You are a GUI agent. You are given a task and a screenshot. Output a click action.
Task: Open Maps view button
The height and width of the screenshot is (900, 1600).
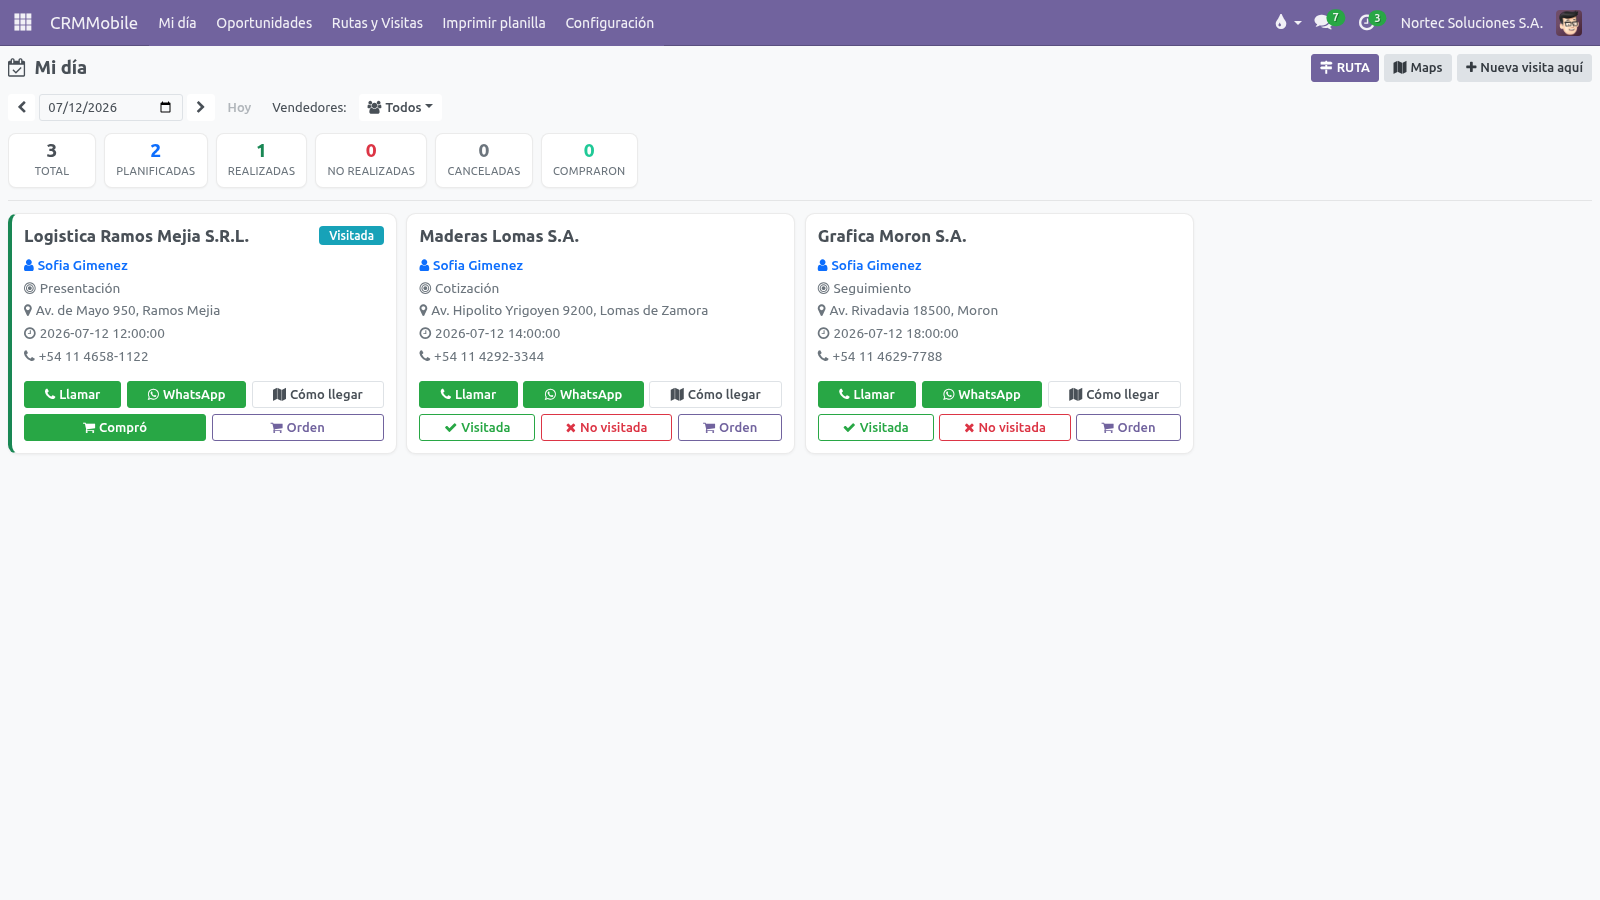(x=1418, y=68)
